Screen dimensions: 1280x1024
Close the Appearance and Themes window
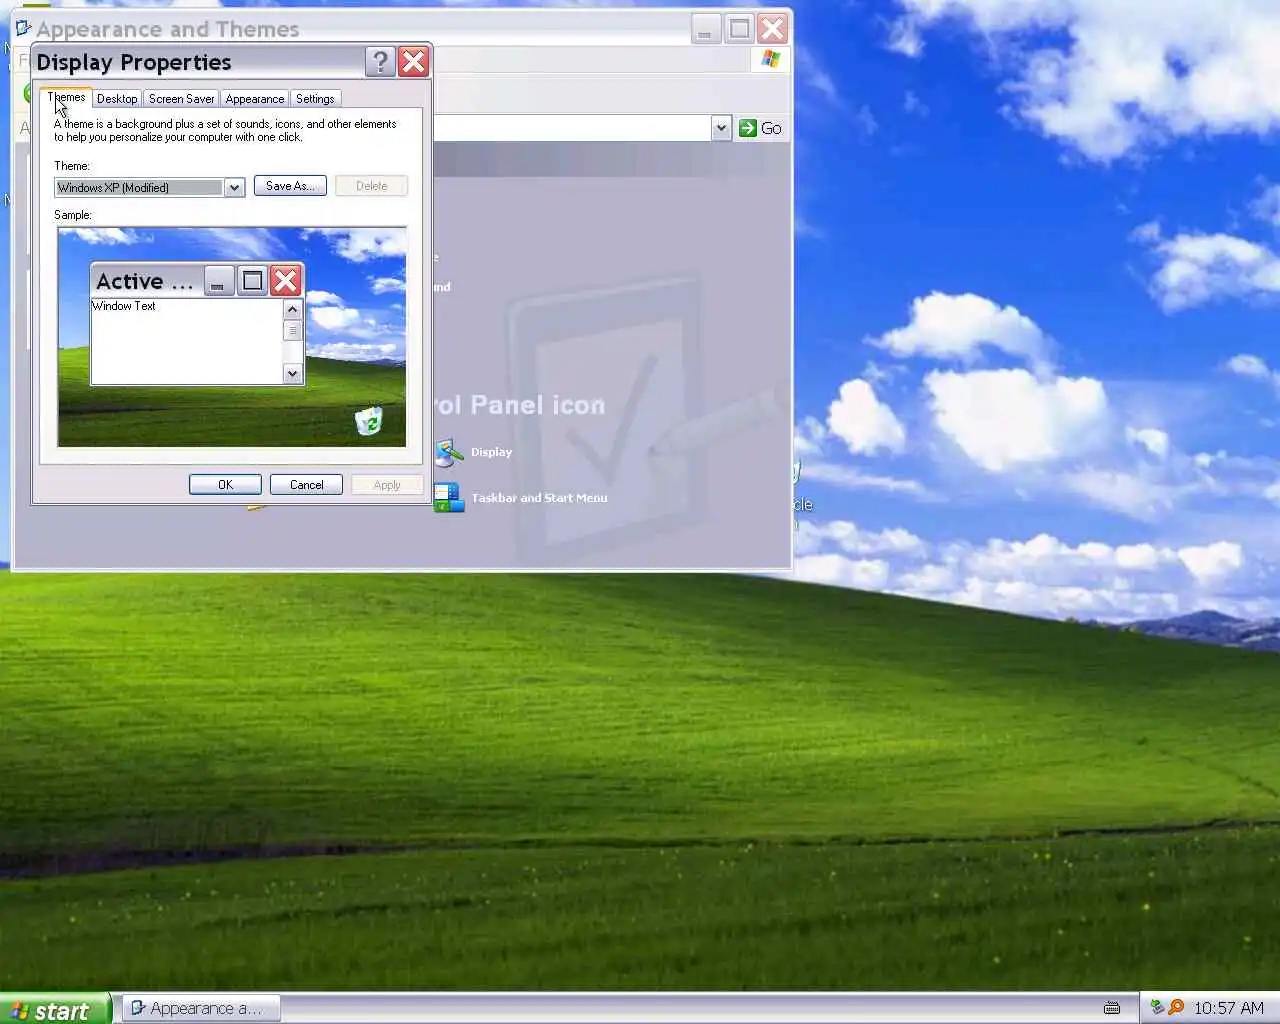click(x=772, y=28)
